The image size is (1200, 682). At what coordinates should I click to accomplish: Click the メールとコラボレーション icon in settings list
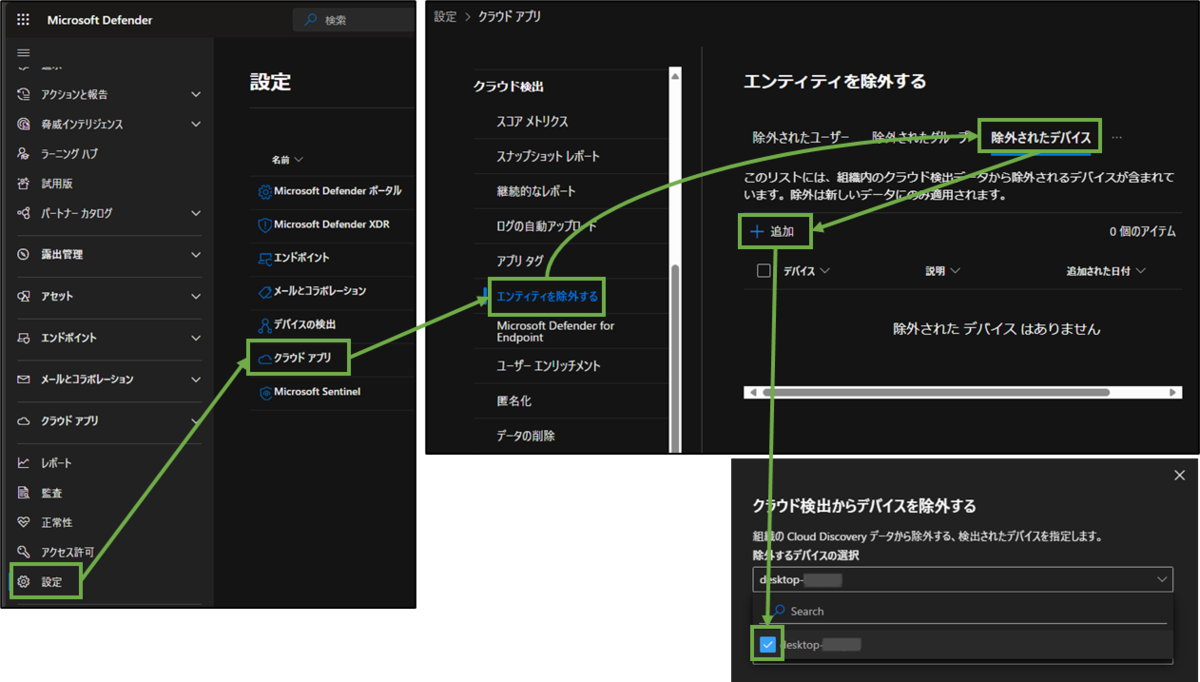tap(265, 291)
